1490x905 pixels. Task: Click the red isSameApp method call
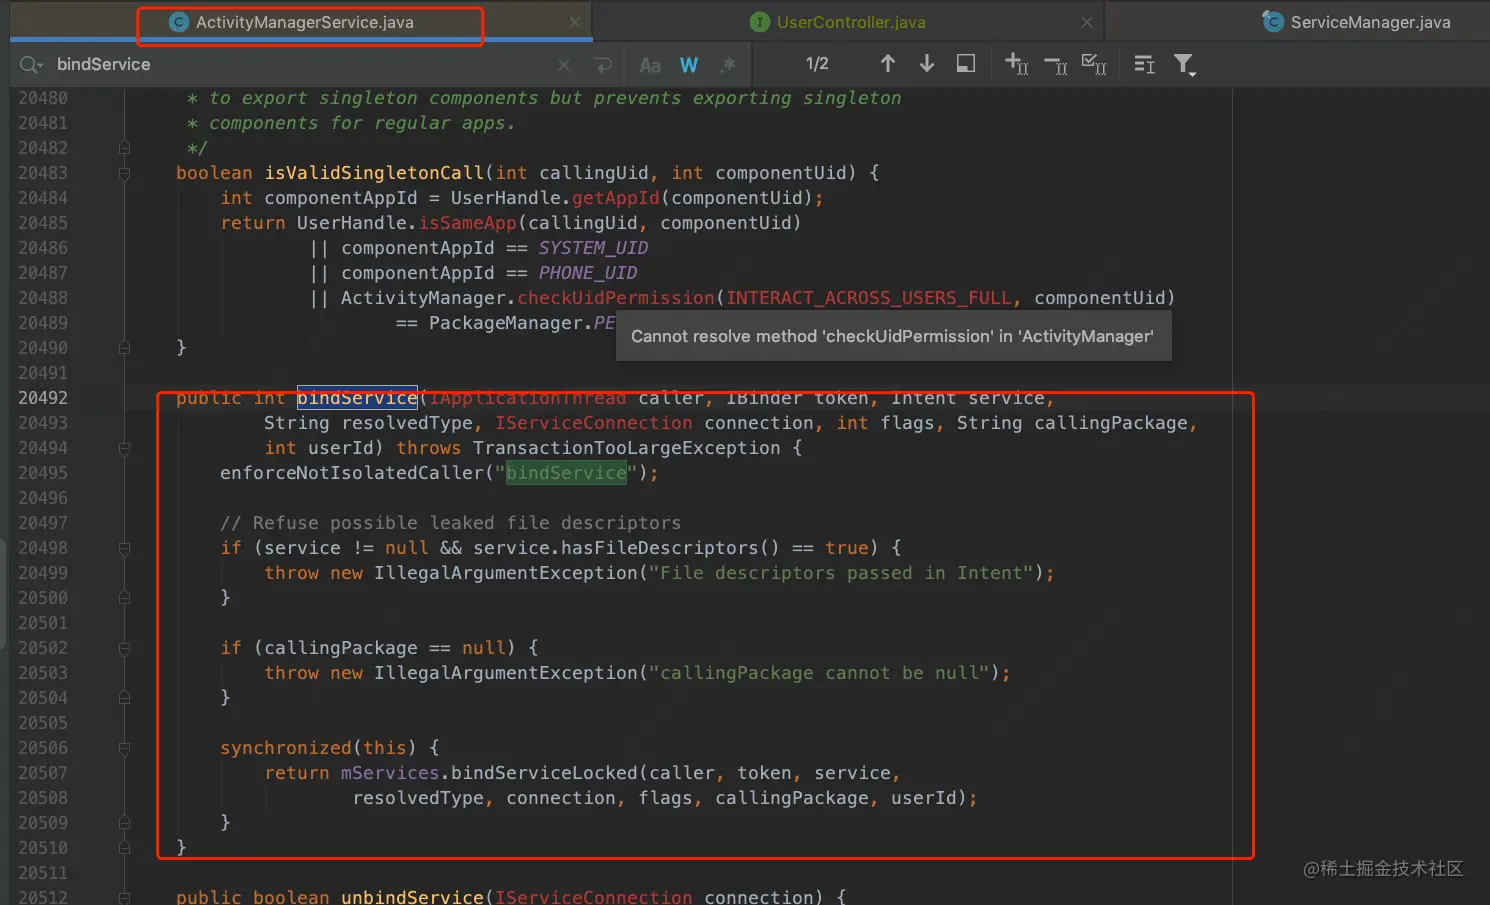pyautogui.click(x=468, y=223)
